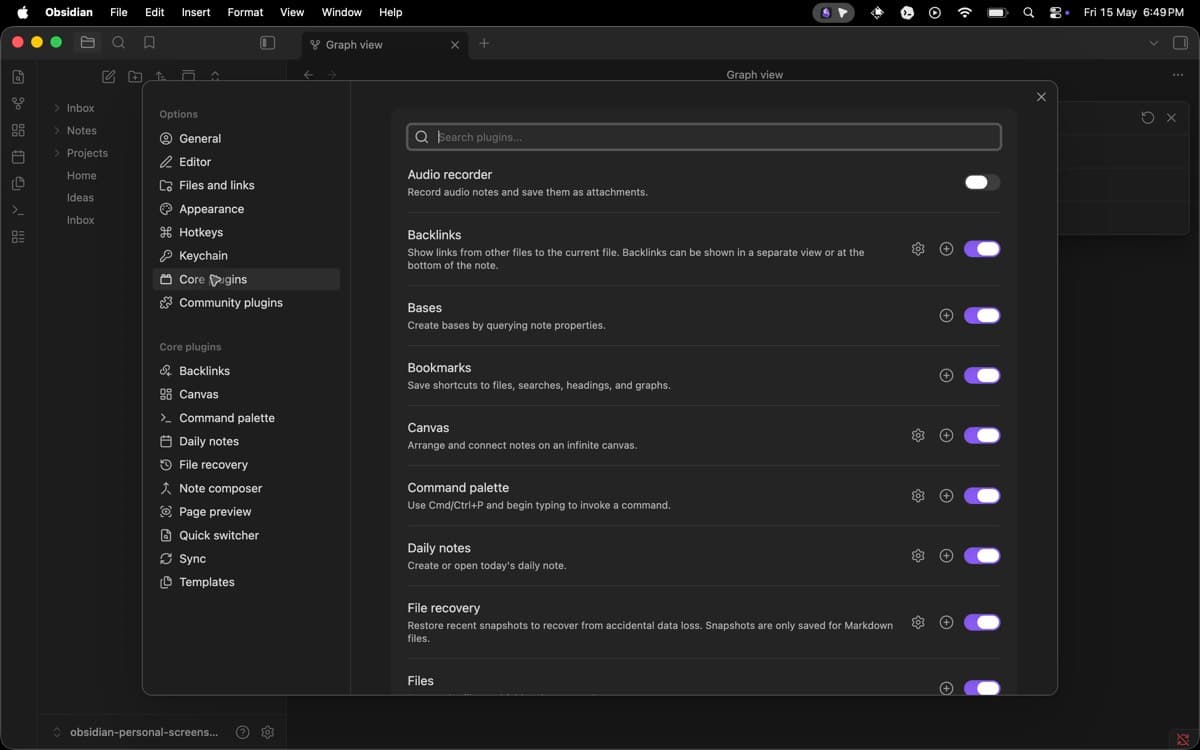Viewport: 1200px width, 750px height.
Task: Switch off Command palette plugin
Action: click(x=982, y=495)
